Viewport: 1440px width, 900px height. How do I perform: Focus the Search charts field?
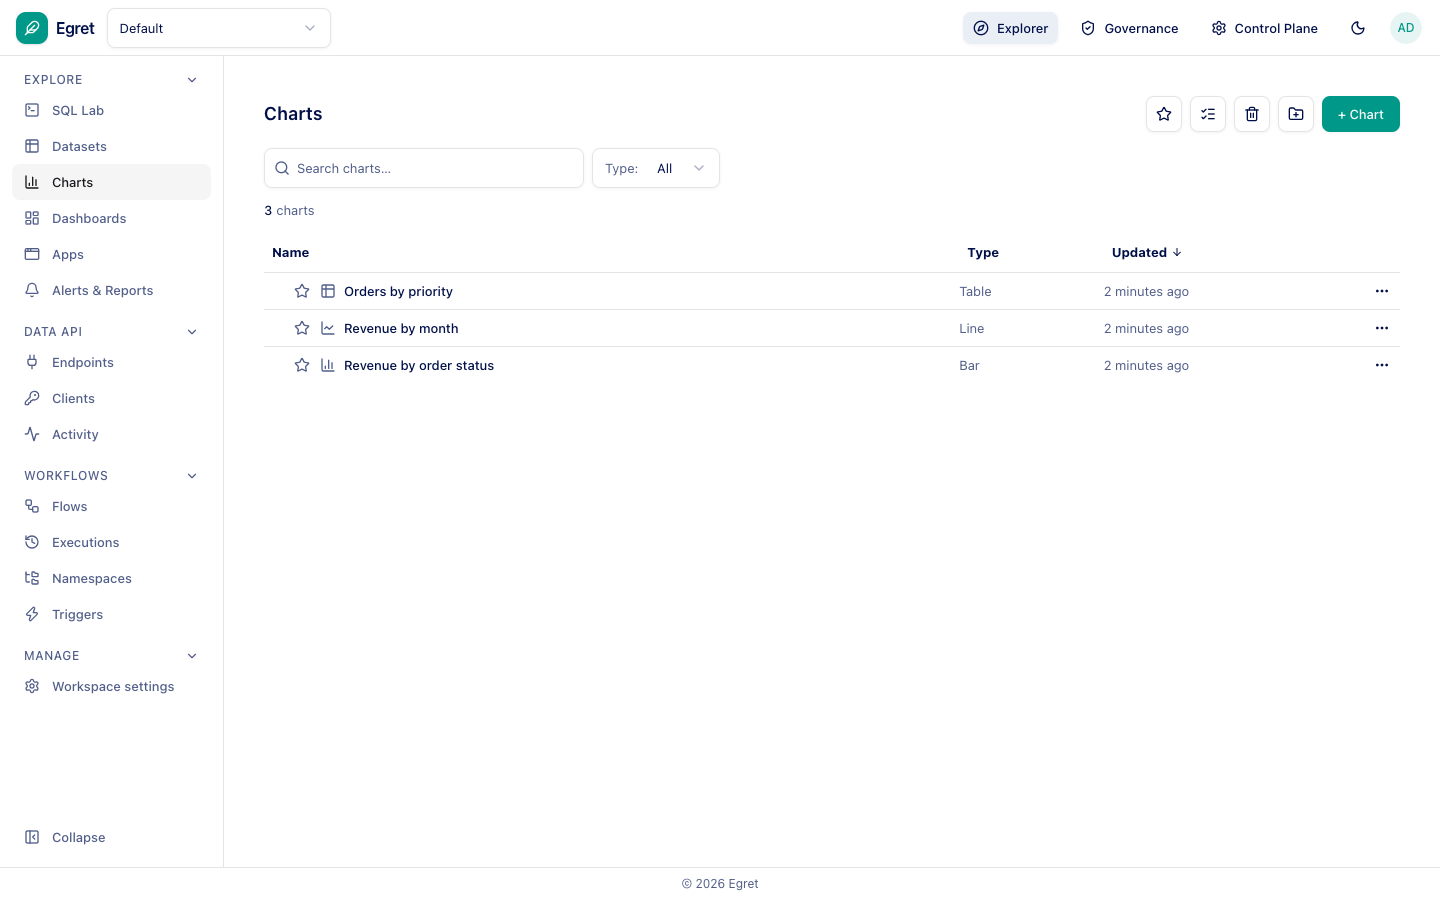click(424, 168)
